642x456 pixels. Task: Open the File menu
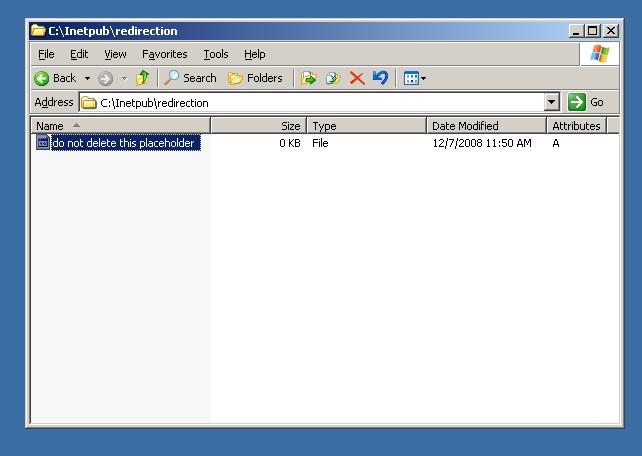click(x=46, y=54)
